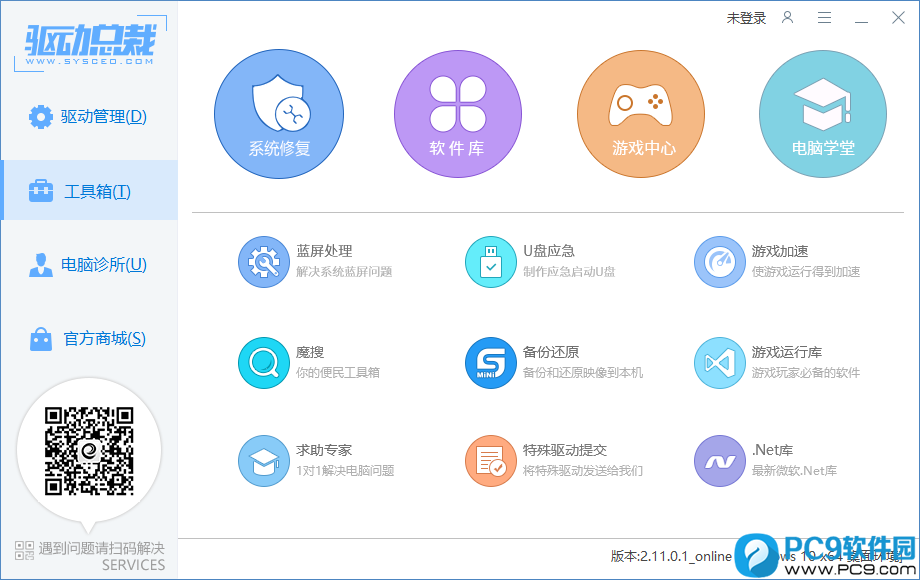The image size is (920, 580).
Task: Start the 游戏加速 game acceleration icon
Action: (x=719, y=261)
